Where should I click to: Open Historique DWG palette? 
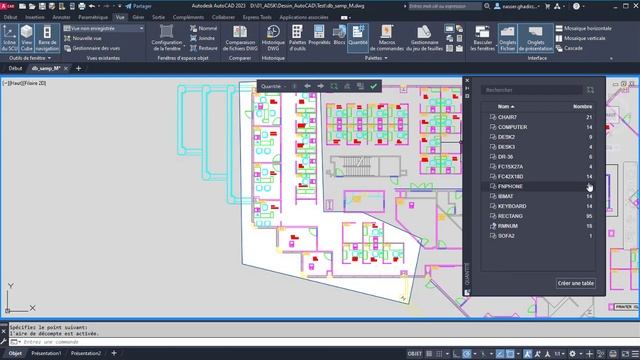pyautogui.click(x=273, y=38)
